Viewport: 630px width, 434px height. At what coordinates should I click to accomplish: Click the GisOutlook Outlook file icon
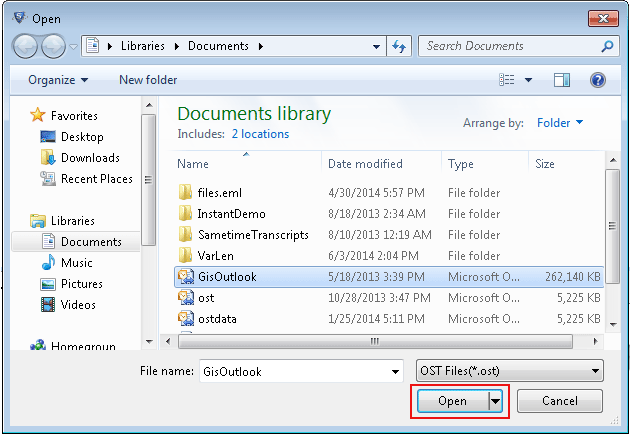click(186, 276)
